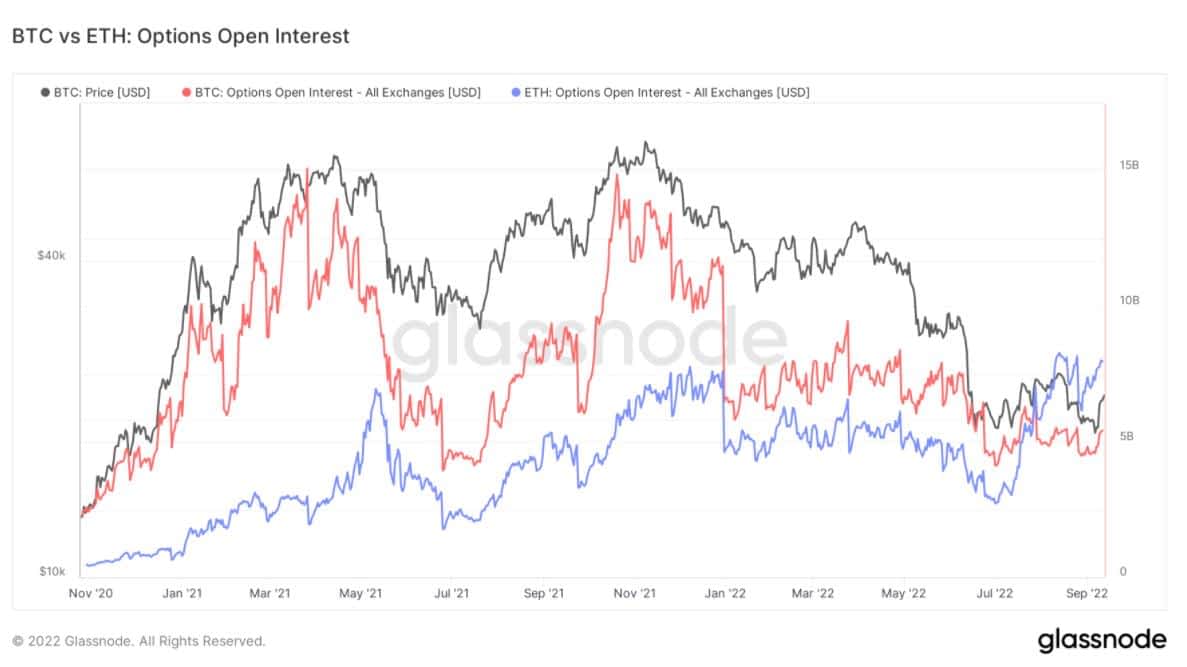1187x667 pixels.
Task: Click the $10k left axis label
Action: click(52, 572)
